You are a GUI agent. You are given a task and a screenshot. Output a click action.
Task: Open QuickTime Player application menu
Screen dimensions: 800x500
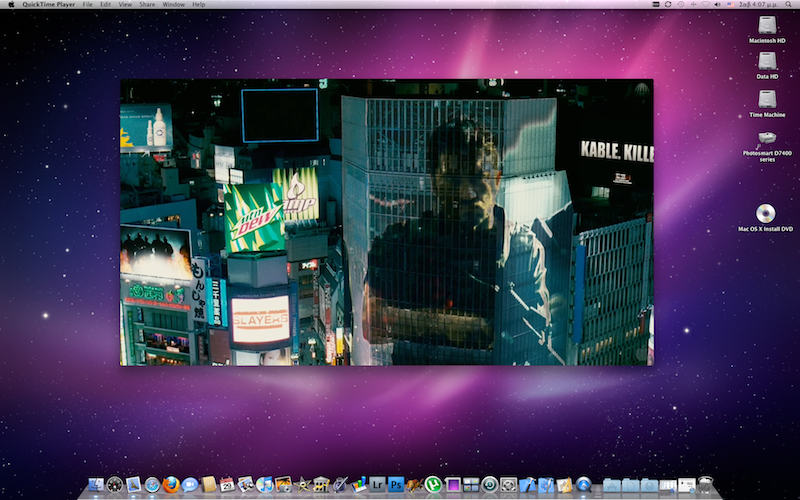[48, 4]
